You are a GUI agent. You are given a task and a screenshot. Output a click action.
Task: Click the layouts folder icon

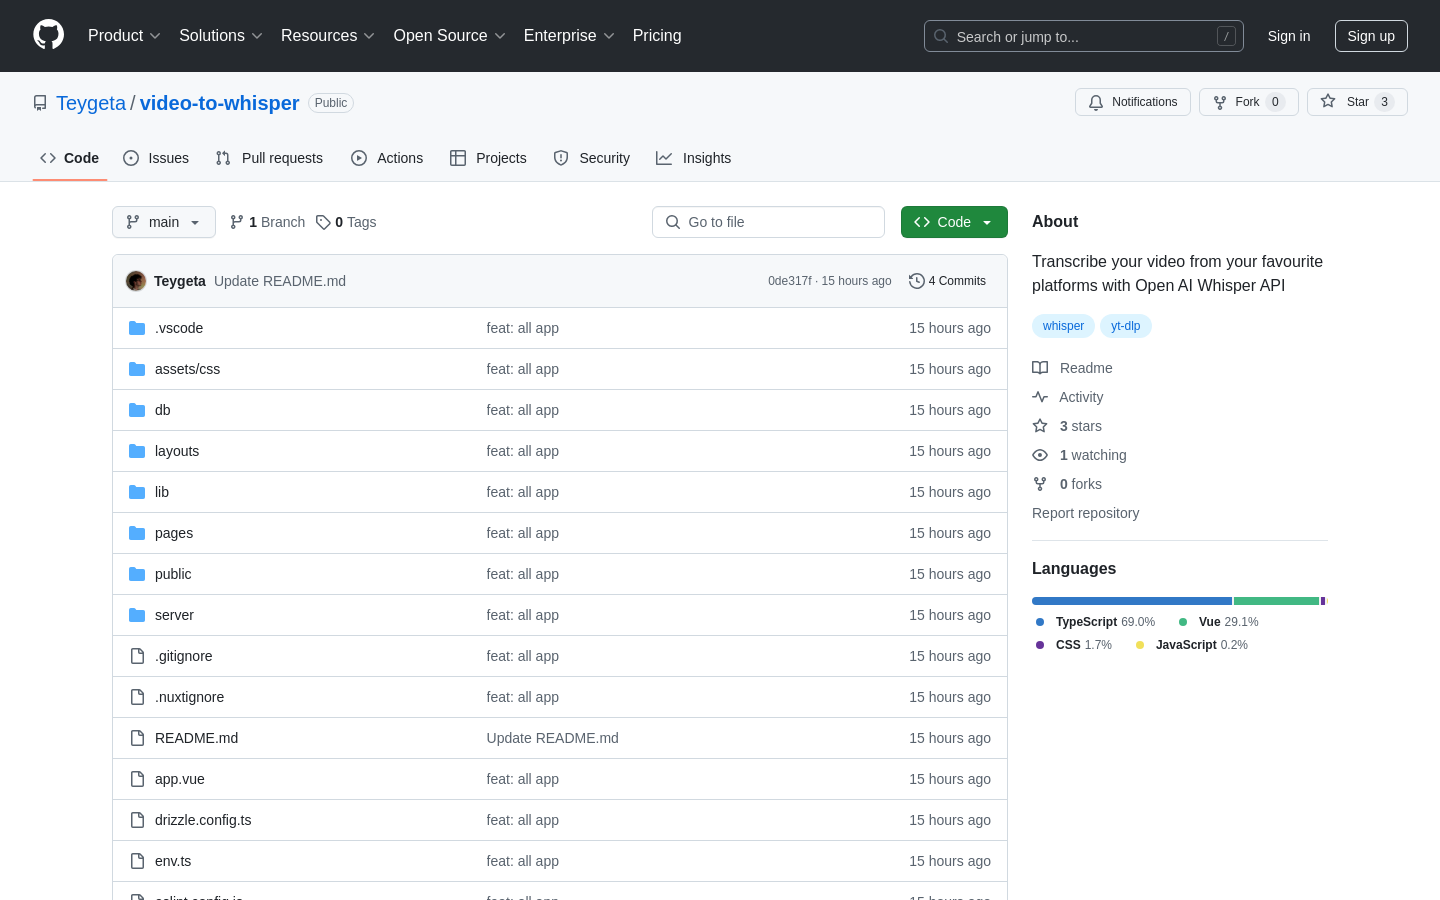click(x=137, y=451)
